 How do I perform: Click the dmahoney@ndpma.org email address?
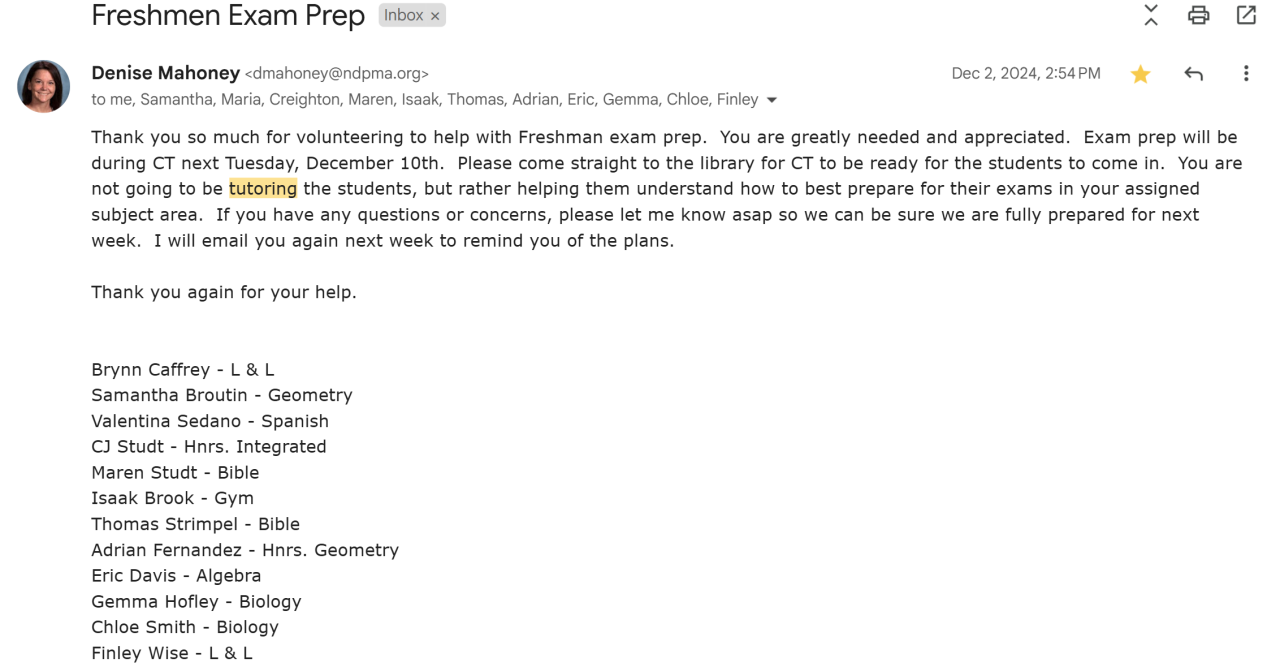tap(337, 74)
